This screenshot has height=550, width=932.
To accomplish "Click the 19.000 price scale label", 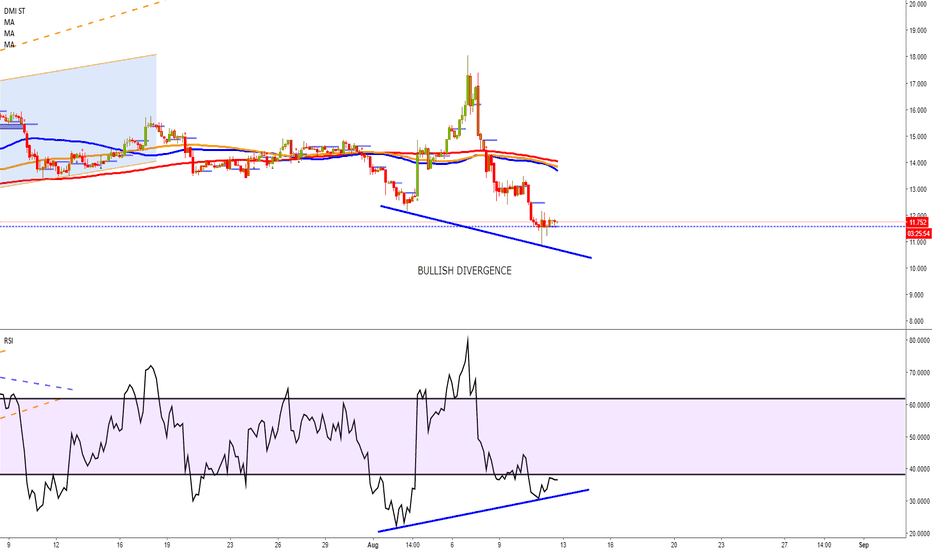I will [x=918, y=30].
